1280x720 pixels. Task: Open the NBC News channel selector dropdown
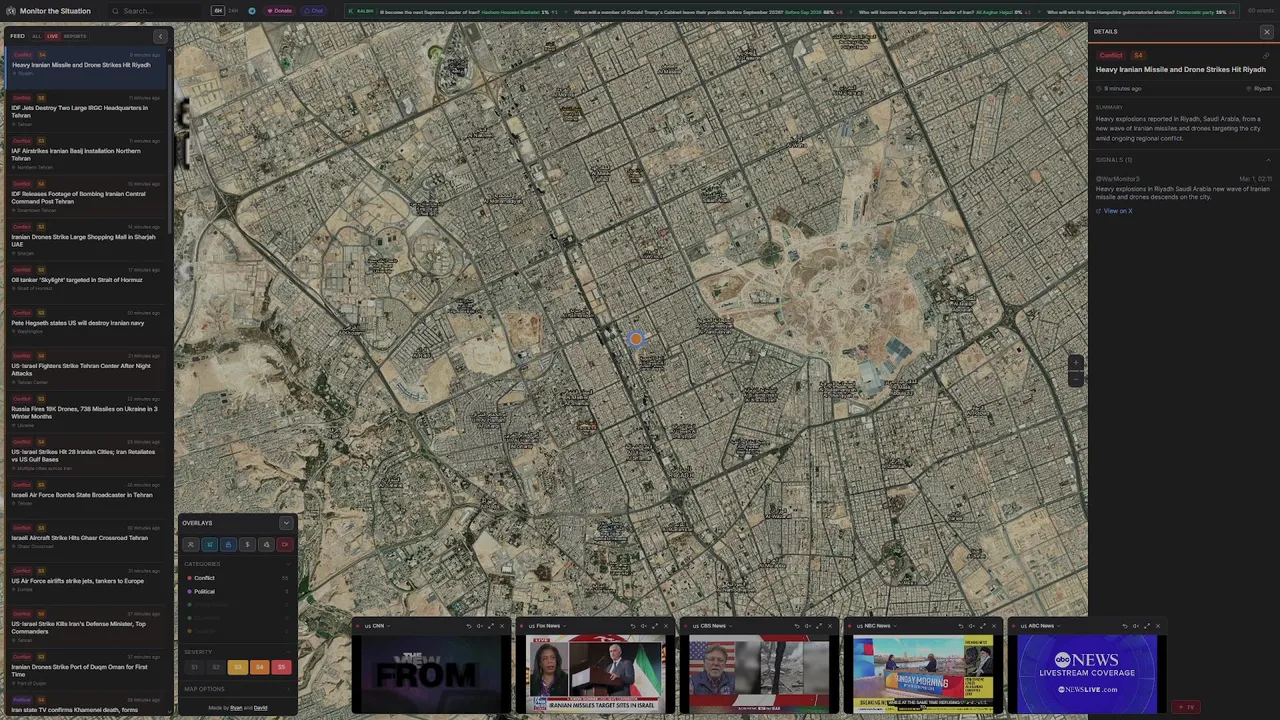tap(875, 626)
